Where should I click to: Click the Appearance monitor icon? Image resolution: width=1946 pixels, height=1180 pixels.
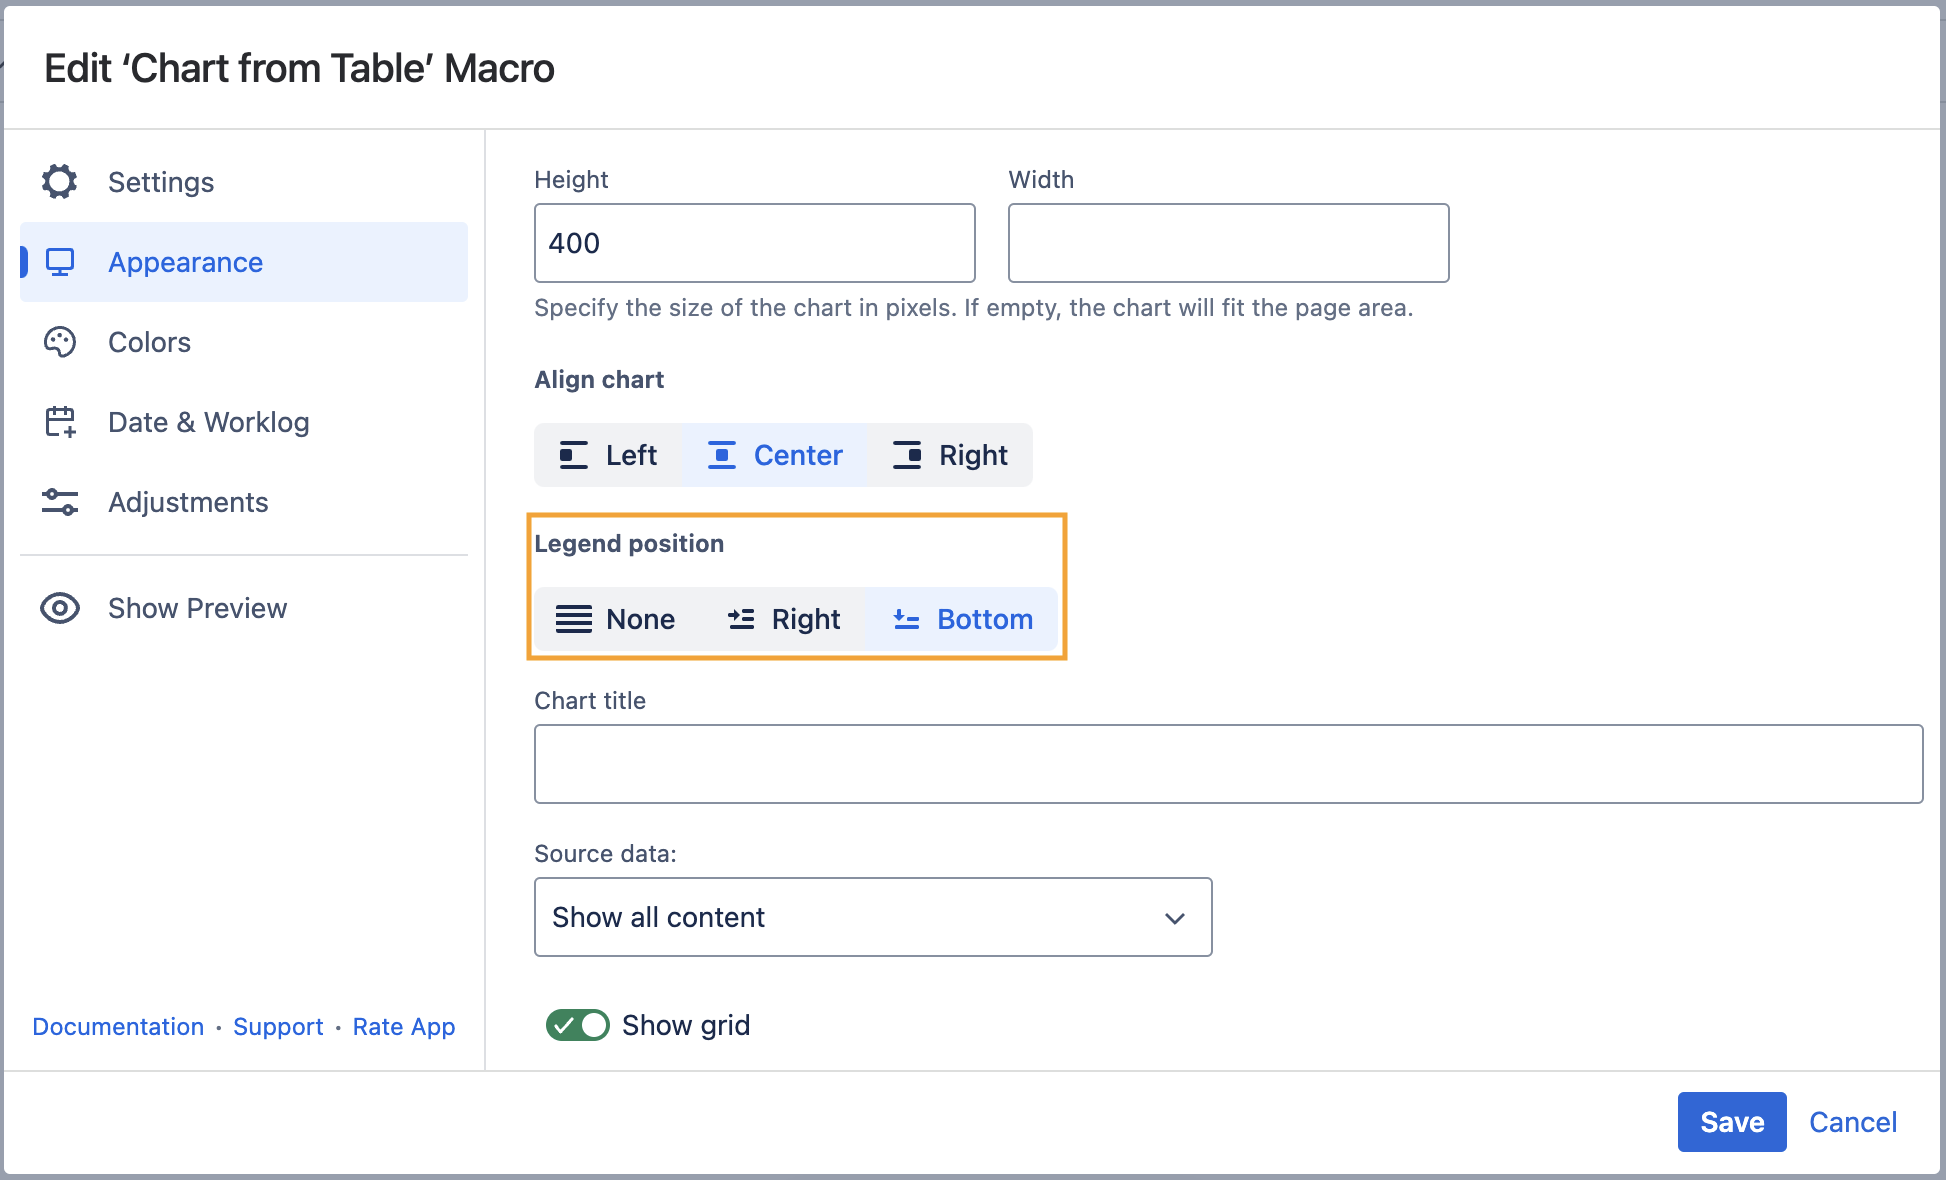tap(60, 262)
